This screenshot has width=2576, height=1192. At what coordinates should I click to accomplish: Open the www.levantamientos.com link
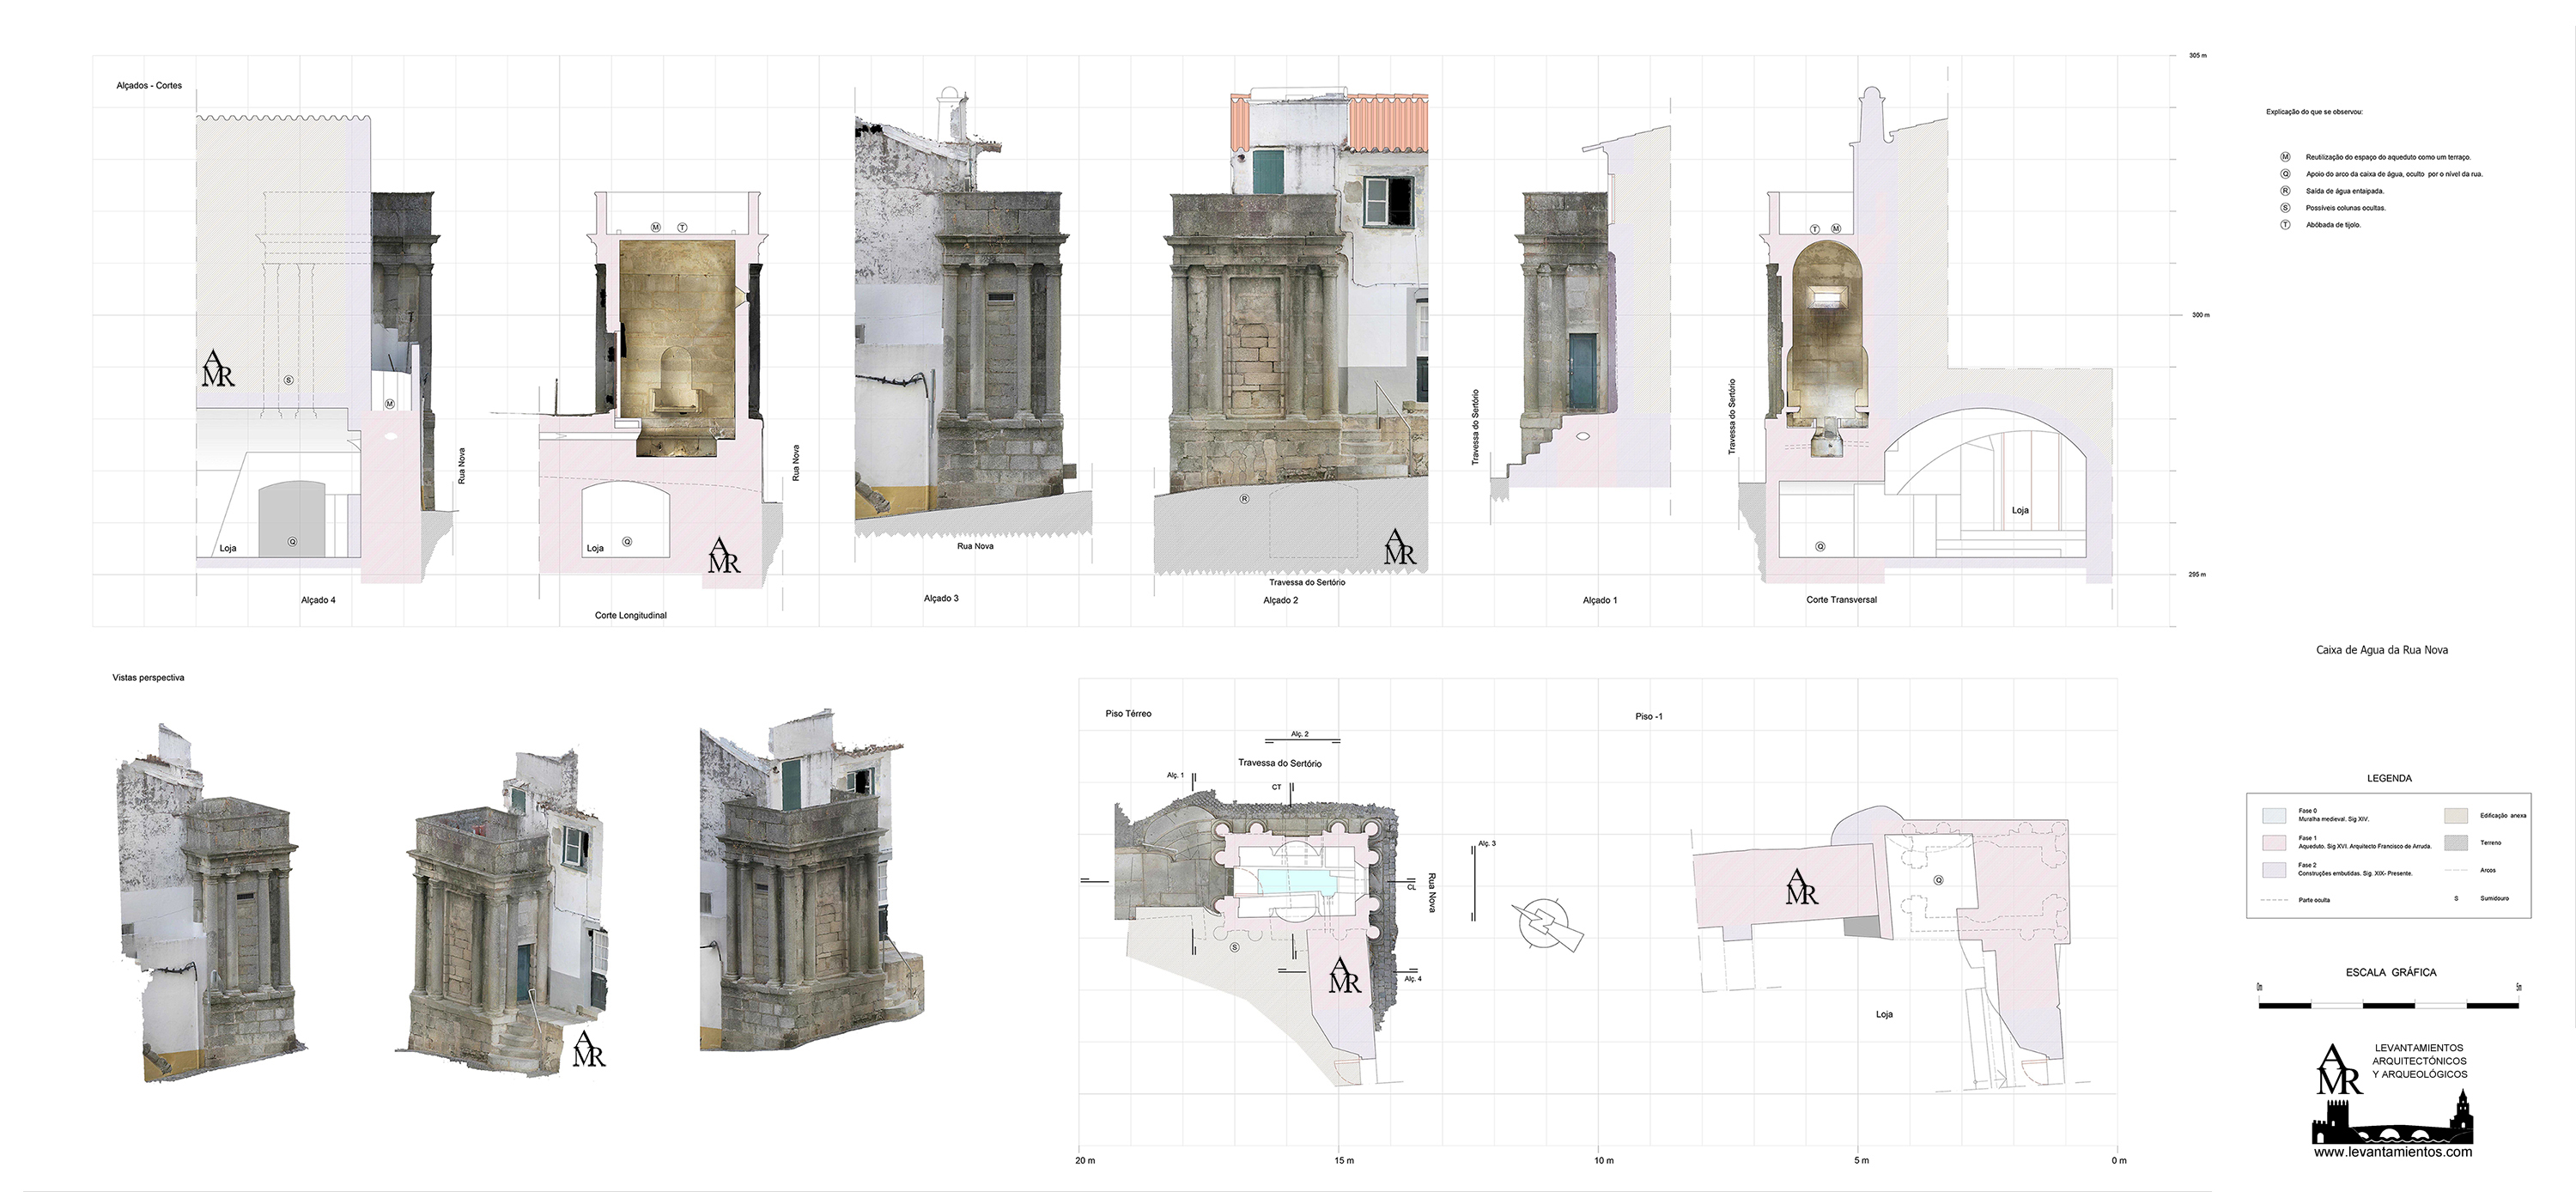[x=2392, y=1152]
